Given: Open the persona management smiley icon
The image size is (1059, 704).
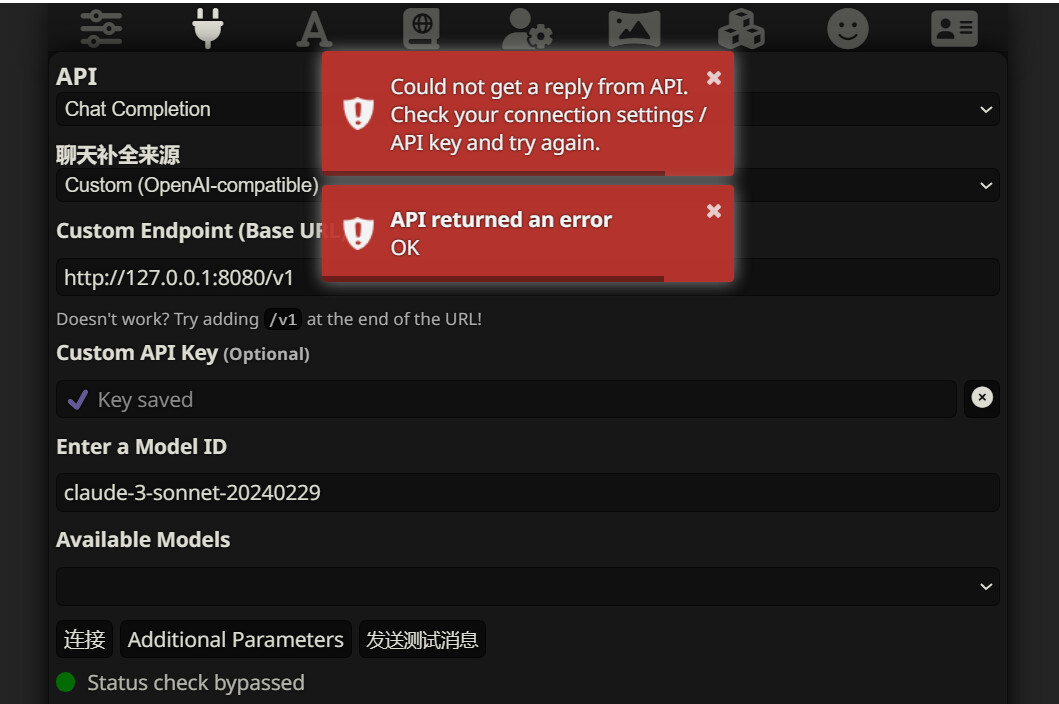Looking at the screenshot, I should [x=848, y=29].
